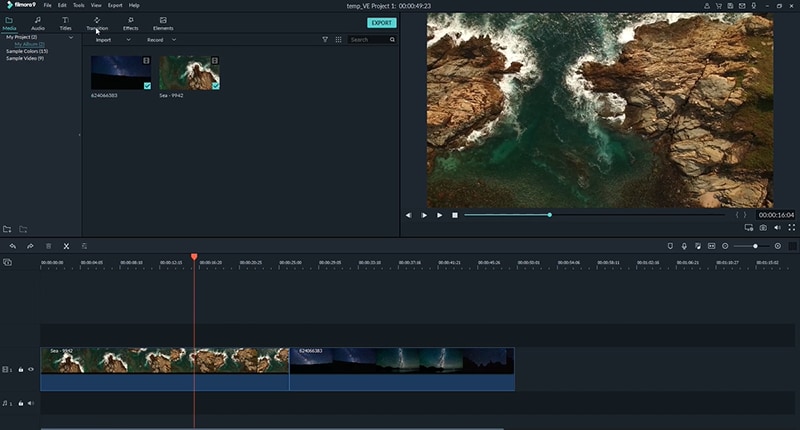Select Sample Colors (15) folder
The width and height of the screenshot is (800, 430).
click(27, 51)
